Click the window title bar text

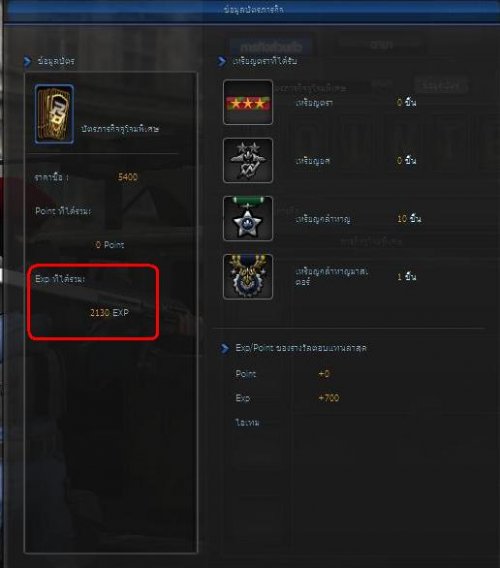tap(254, 10)
